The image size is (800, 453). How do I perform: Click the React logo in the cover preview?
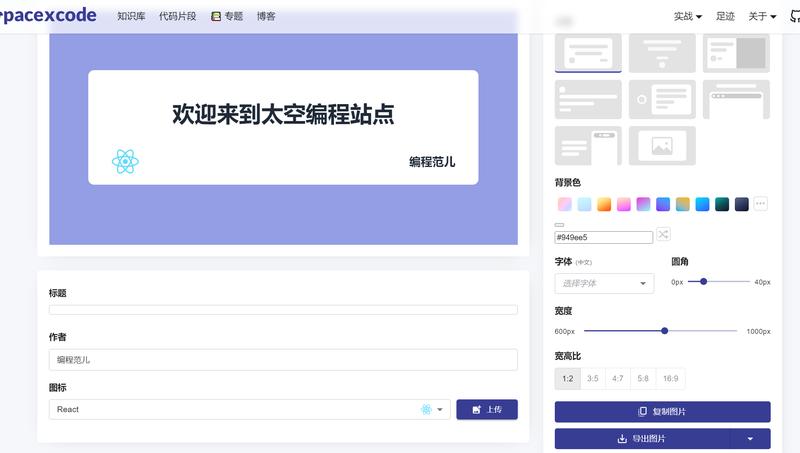point(125,162)
